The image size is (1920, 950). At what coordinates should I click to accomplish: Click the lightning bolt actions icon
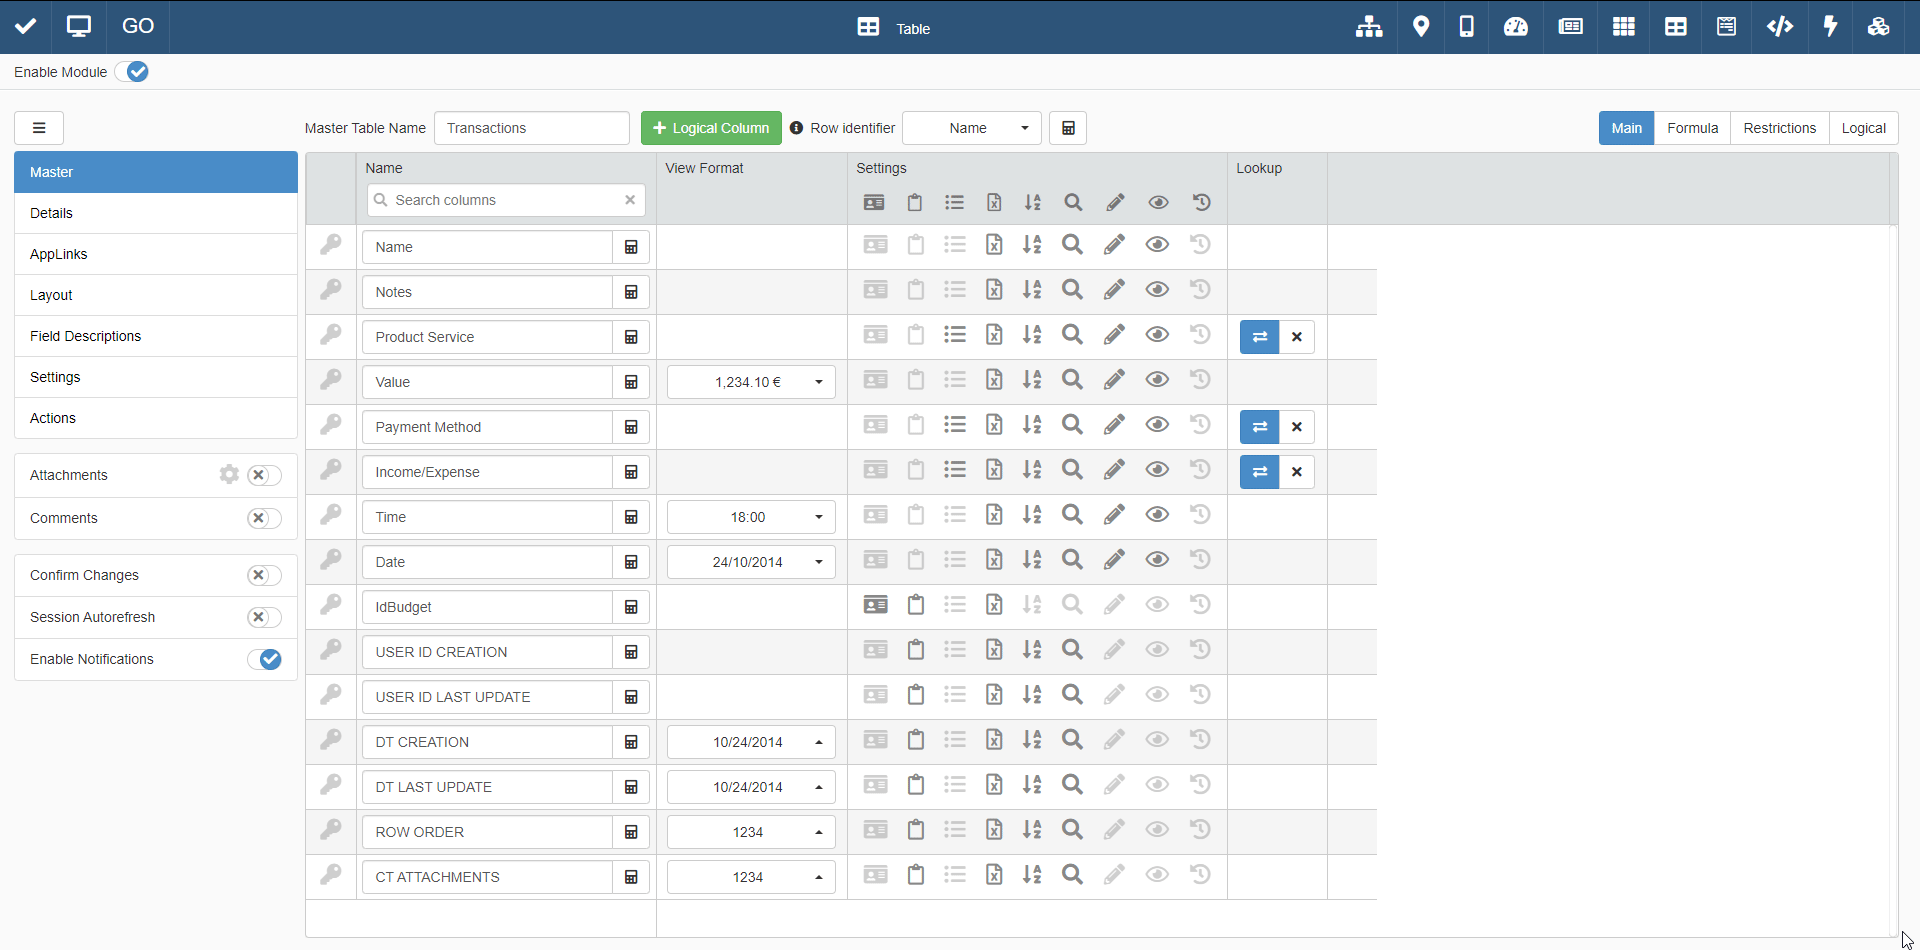coord(1830,27)
